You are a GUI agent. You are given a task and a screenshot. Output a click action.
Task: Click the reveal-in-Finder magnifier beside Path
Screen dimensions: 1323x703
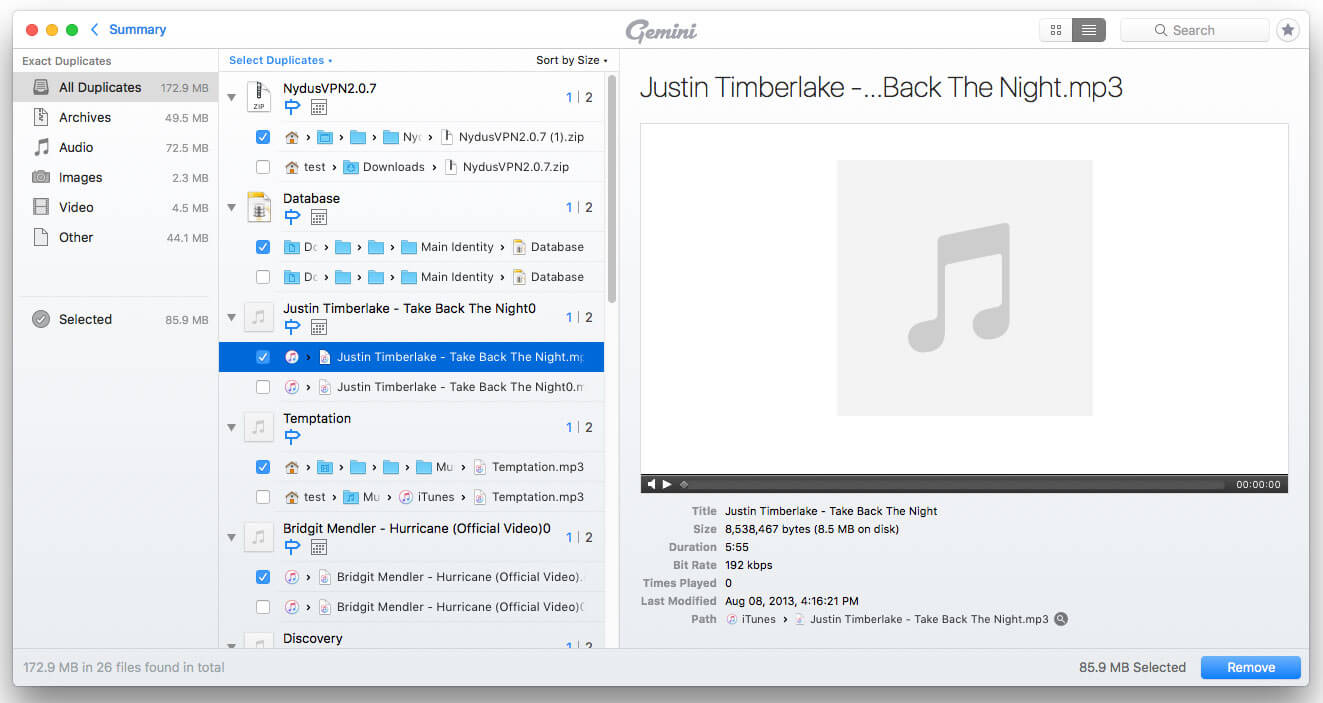point(1061,619)
